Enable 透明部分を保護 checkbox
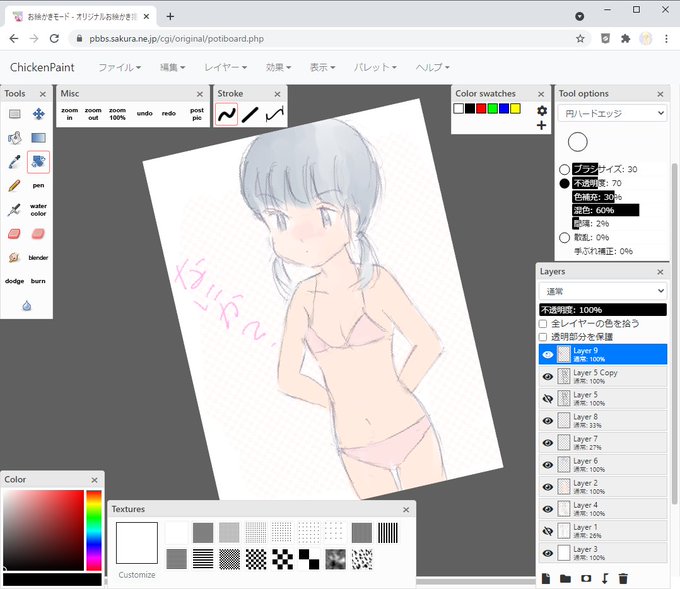The width and height of the screenshot is (680, 589). click(543, 337)
